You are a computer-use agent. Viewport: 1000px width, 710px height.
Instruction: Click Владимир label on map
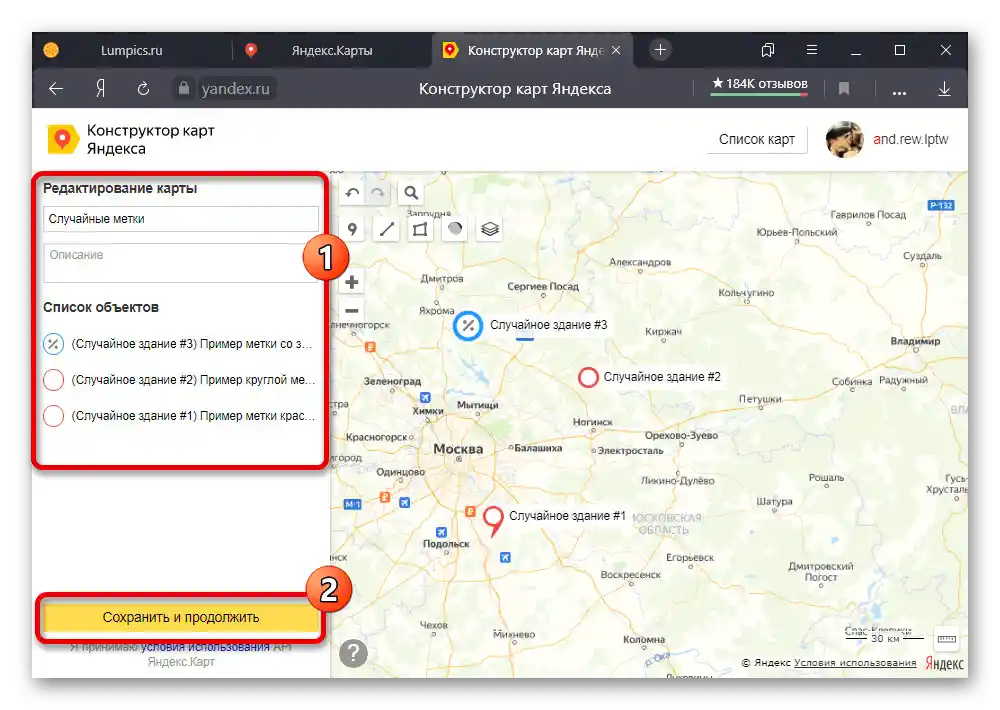pos(915,341)
